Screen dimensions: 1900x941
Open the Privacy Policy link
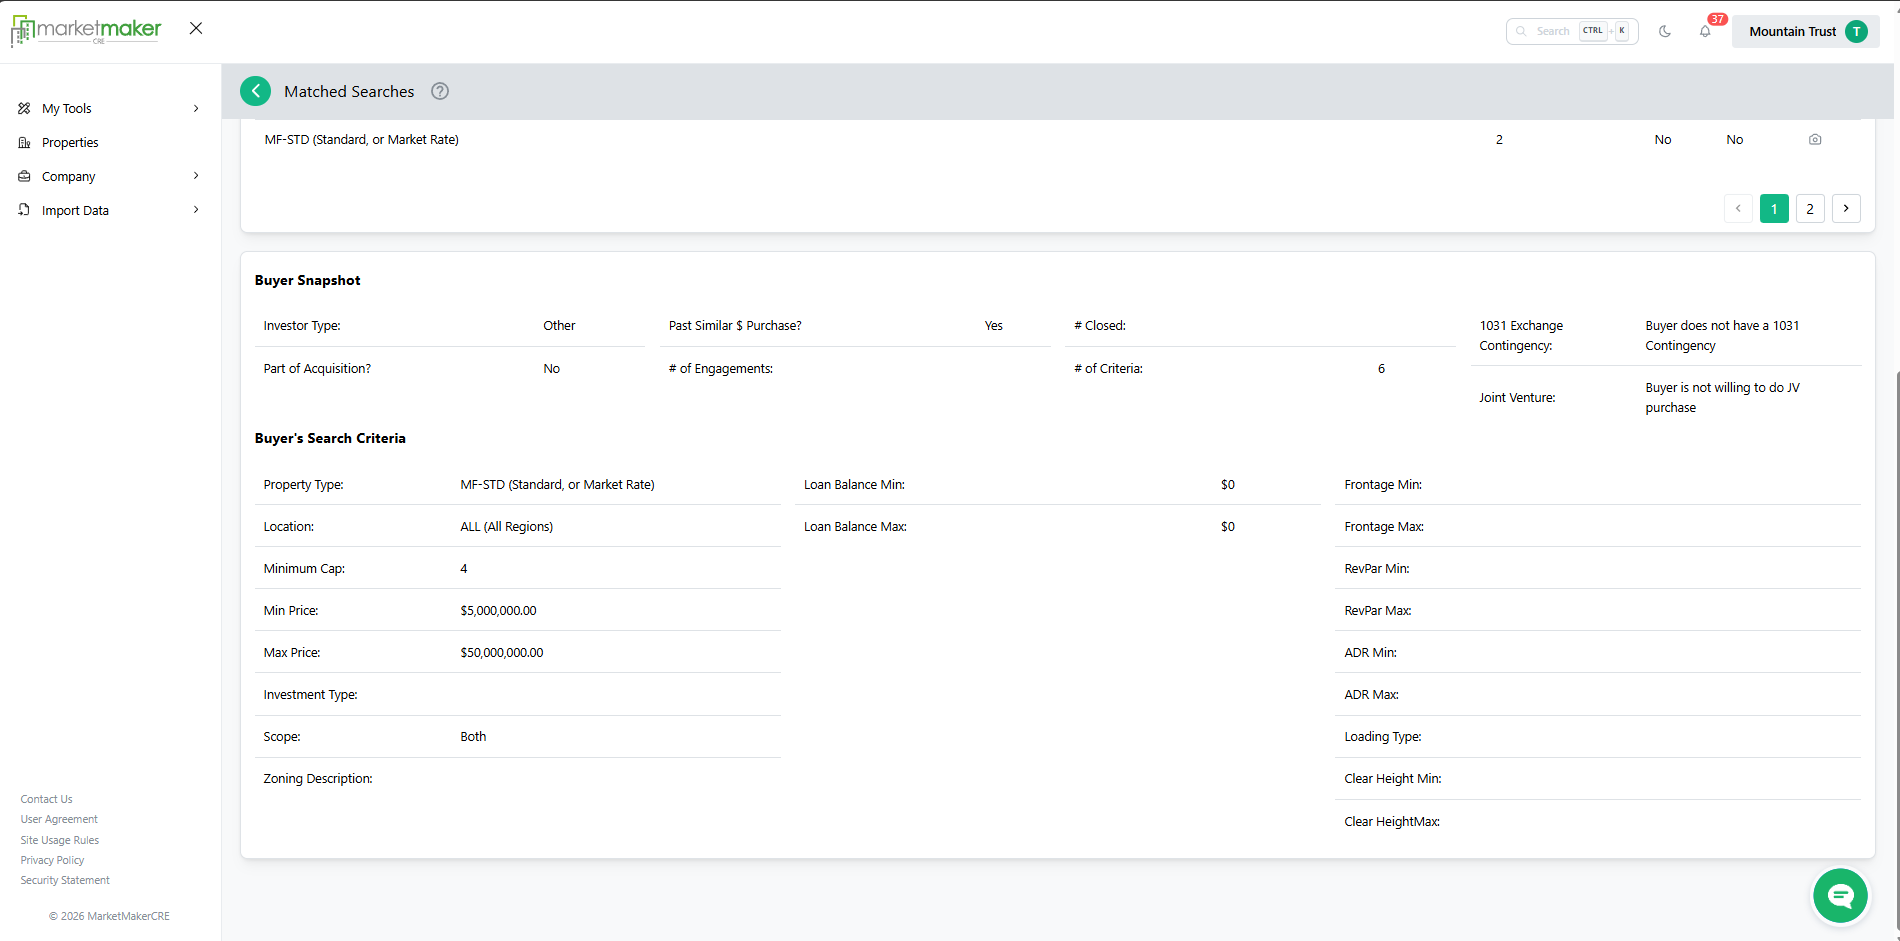[x=52, y=860]
